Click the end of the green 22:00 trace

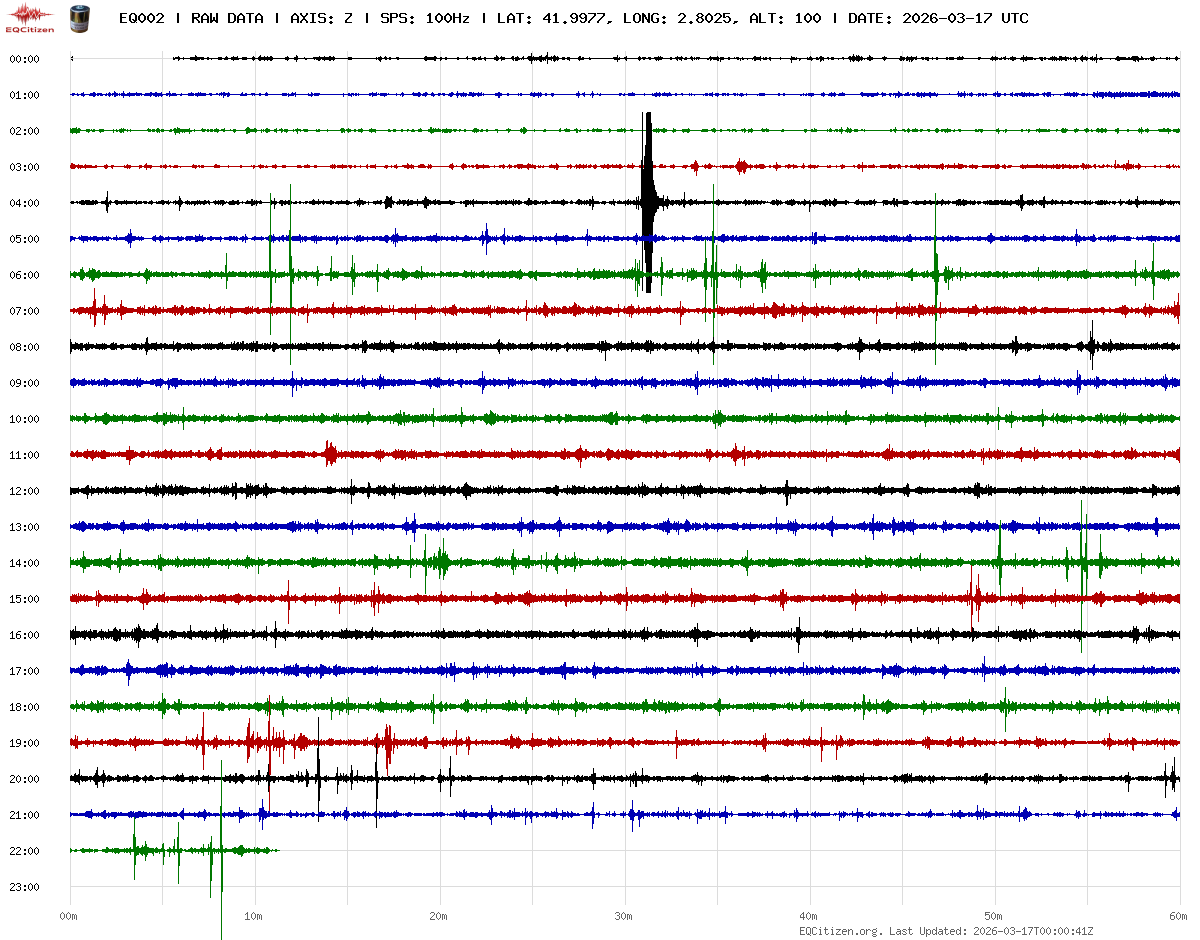pyautogui.click(x=277, y=851)
